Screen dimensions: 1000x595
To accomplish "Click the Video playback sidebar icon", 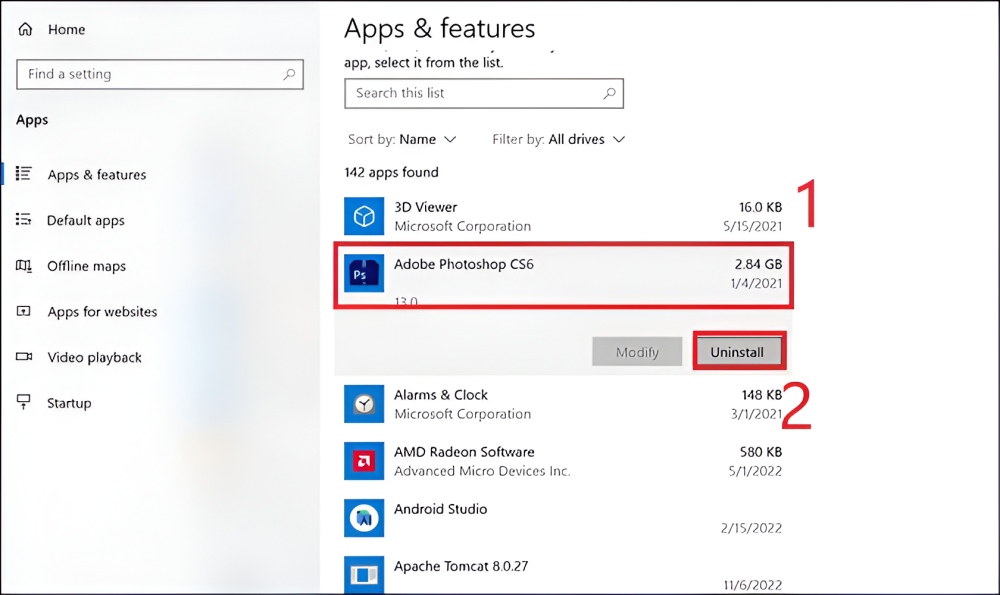I will pyautogui.click(x=24, y=356).
